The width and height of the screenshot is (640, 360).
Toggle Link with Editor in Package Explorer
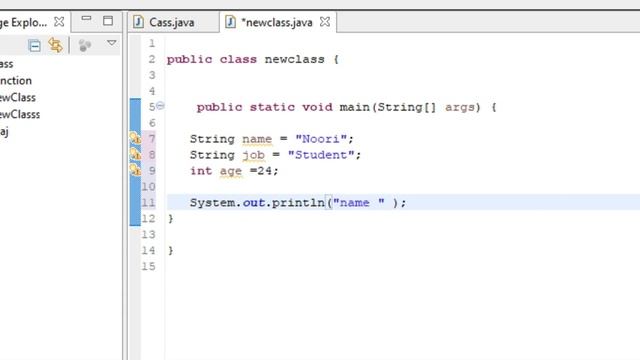pos(56,45)
